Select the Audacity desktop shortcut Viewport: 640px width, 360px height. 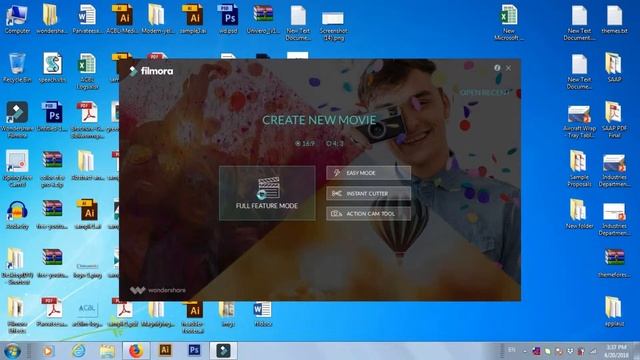[x=17, y=215]
